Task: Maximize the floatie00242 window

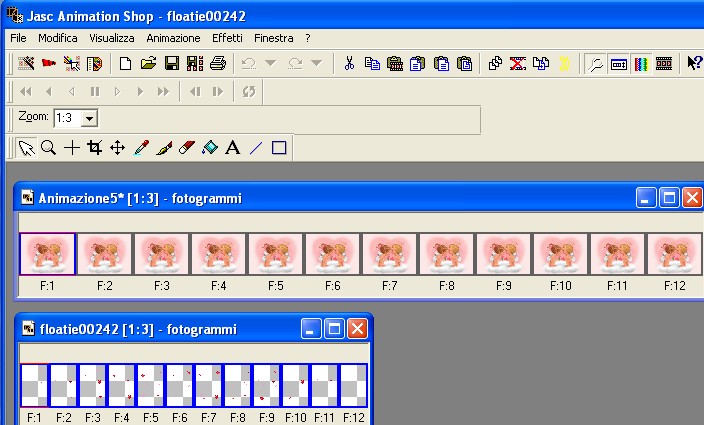Action: pos(334,329)
